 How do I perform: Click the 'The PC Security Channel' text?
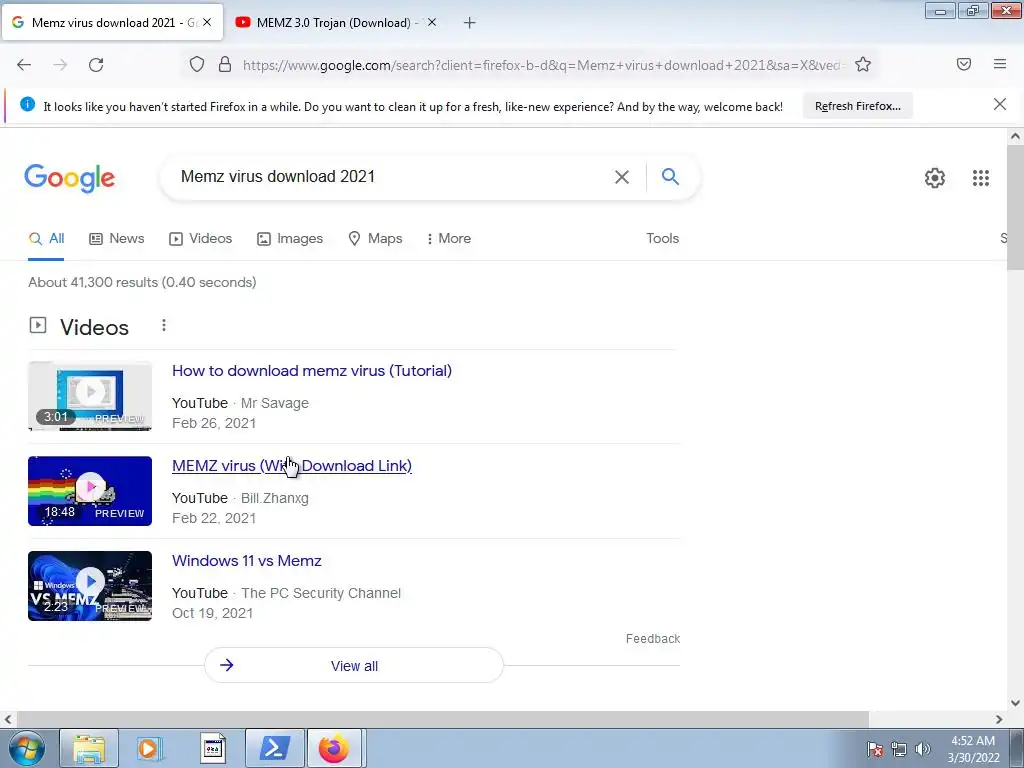coord(321,593)
